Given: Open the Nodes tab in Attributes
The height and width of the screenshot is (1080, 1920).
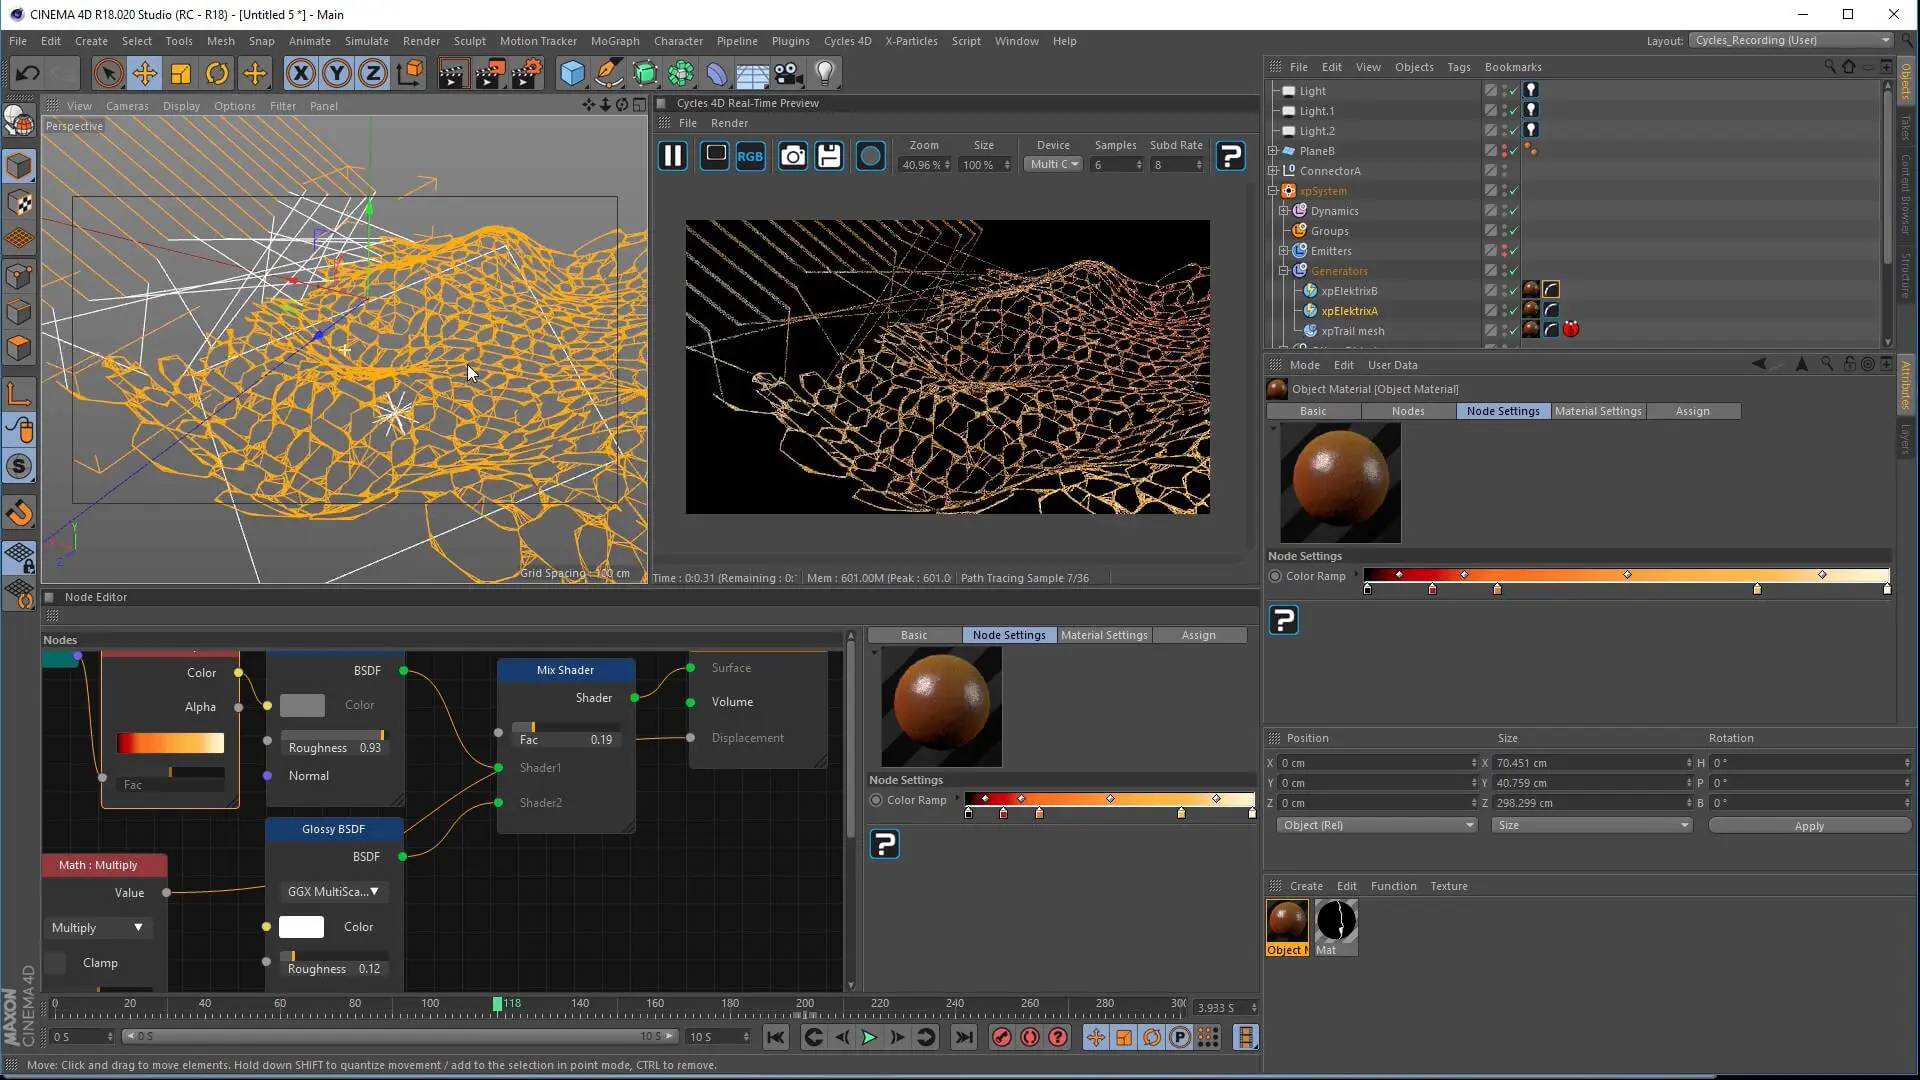Looking at the screenshot, I should coord(1408,411).
